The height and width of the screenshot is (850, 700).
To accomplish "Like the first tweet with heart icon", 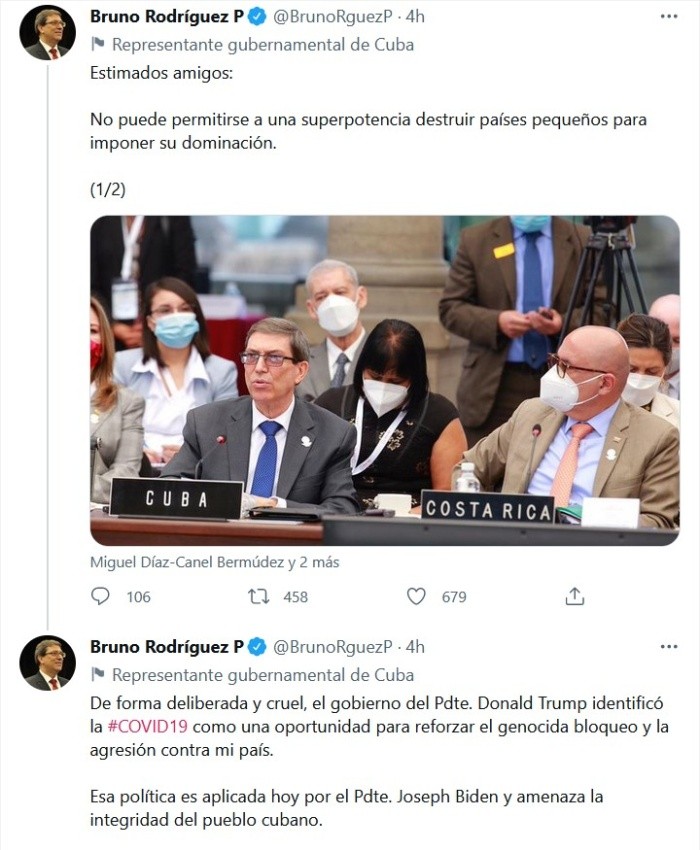I will (x=416, y=597).
